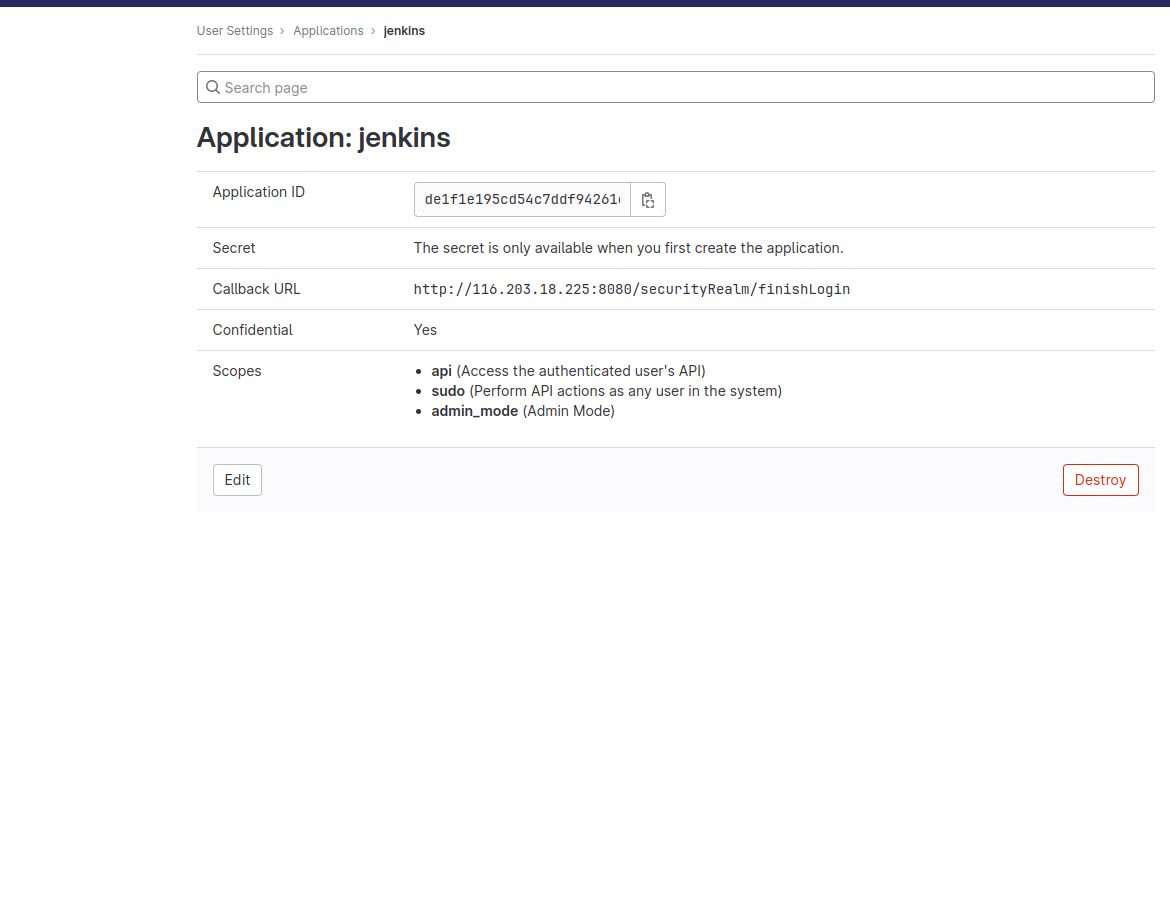The width and height of the screenshot is (1170, 908).
Task: Click the Scopes row label
Action: tap(237, 371)
